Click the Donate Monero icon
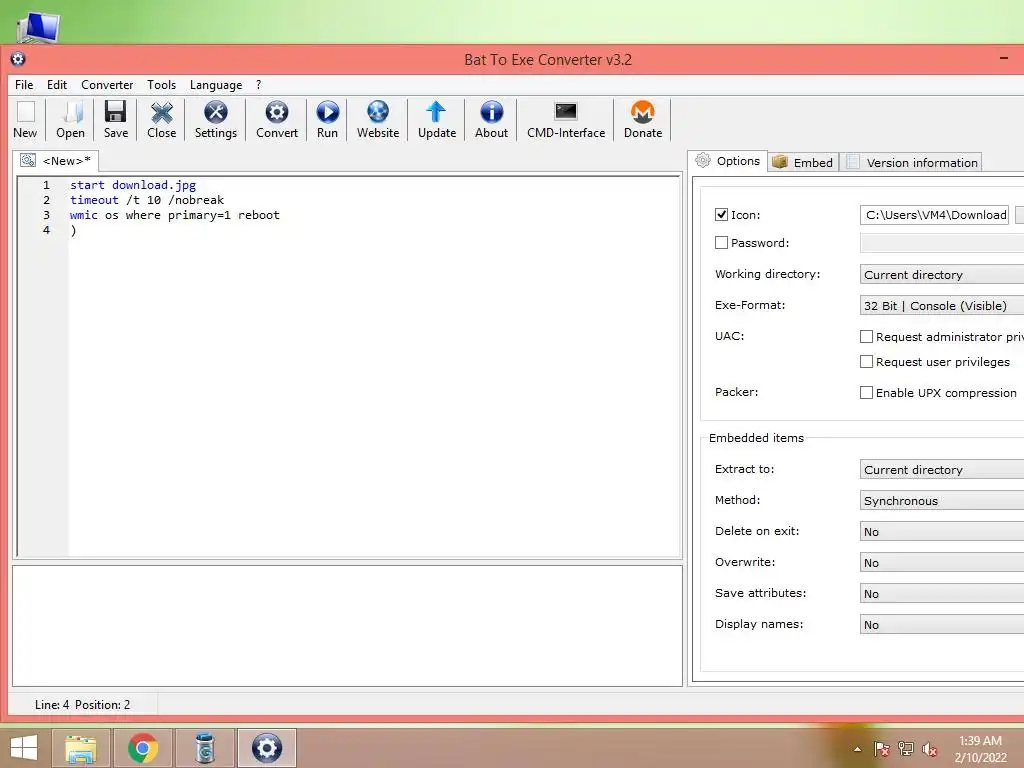This screenshot has width=1024, height=768. [x=643, y=120]
